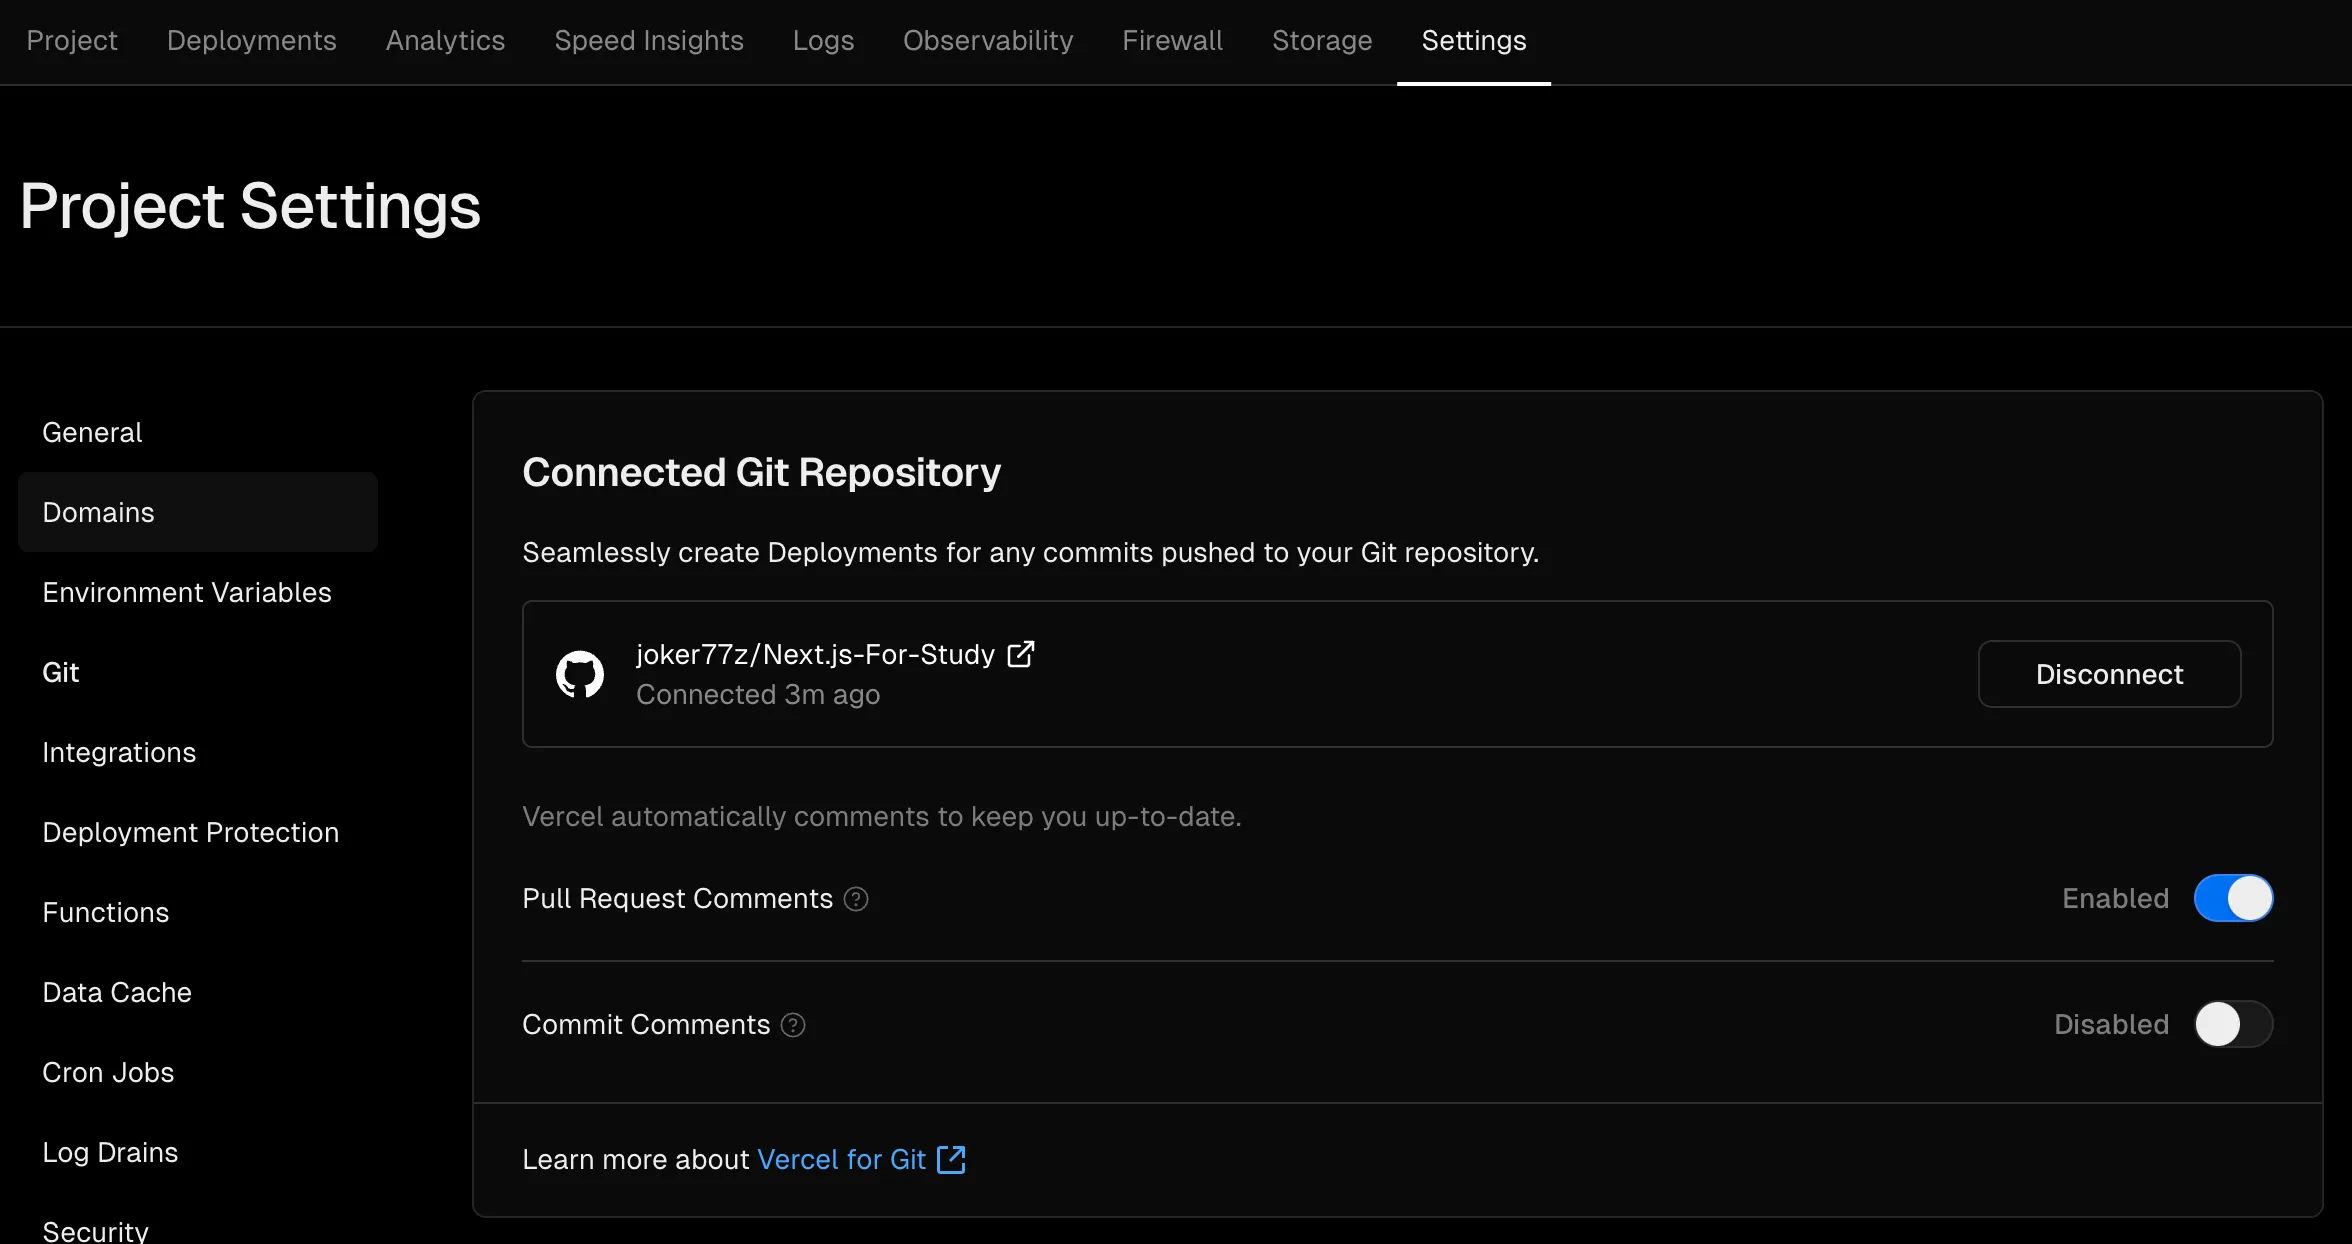This screenshot has width=2352, height=1244.
Task: Switch to the Firewall tab
Action: click(x=1172, y=40)
